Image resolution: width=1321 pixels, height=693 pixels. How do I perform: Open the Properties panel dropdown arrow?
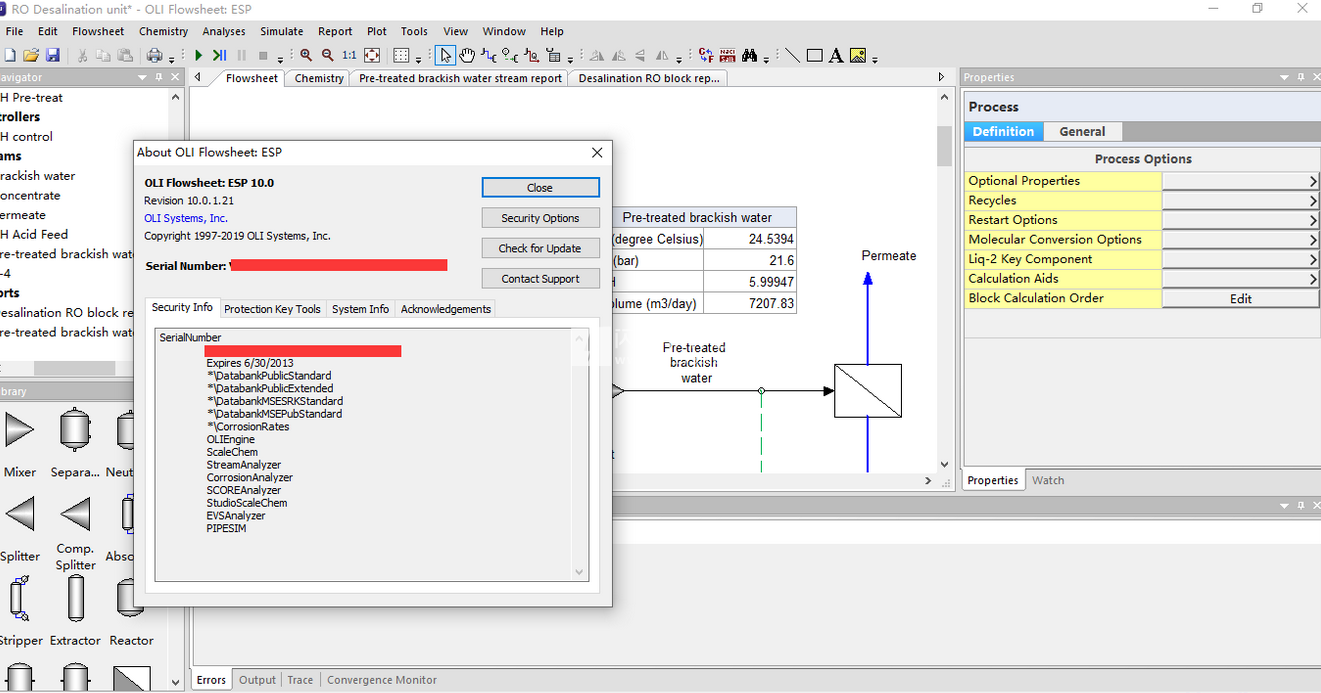(x=1285, y=77)
